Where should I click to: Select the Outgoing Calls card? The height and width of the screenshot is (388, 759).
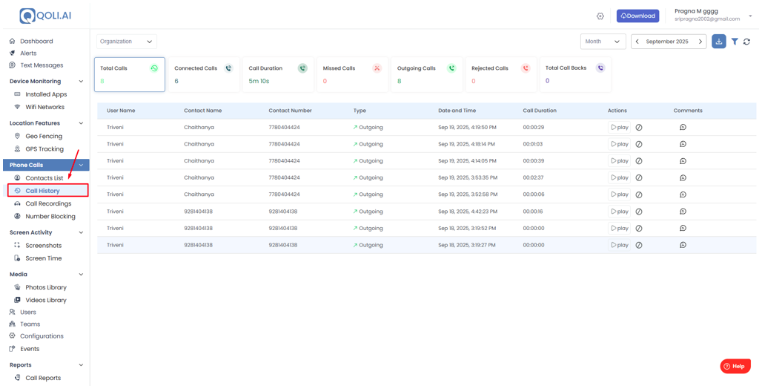click(x=426, y=75)
